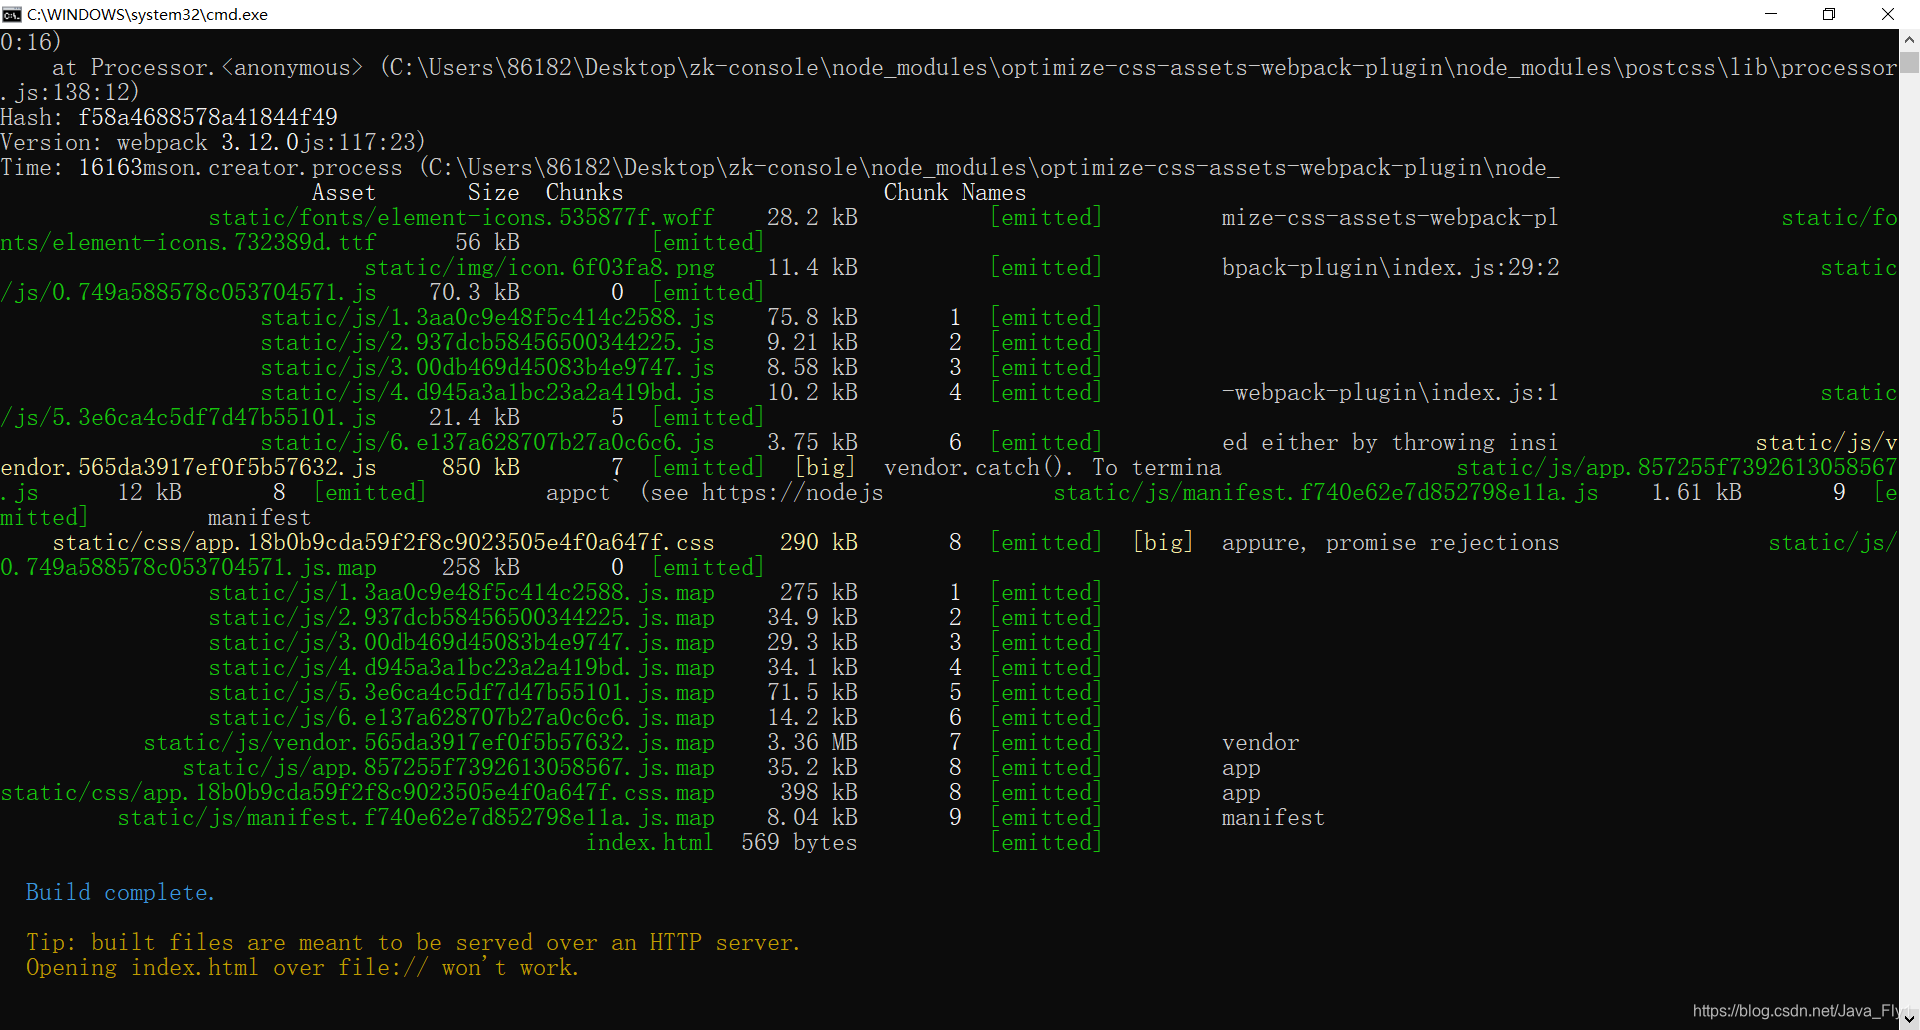Minimize the cmd.exe window
The height and width of the screenshot is (1030, 1920).
pyautogui.click(x=1771, y=14)
